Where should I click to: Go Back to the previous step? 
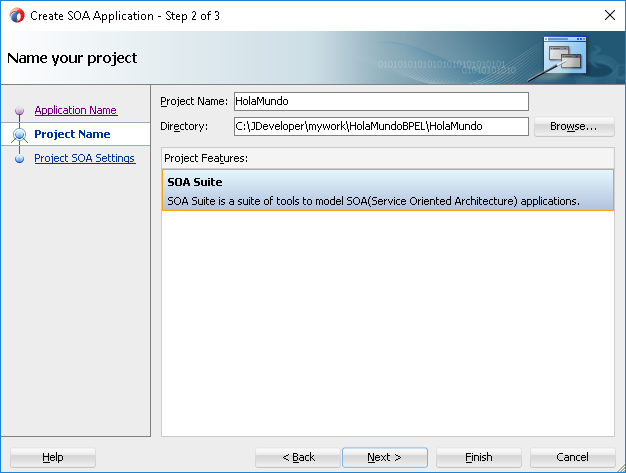click(x=298, y=457)
